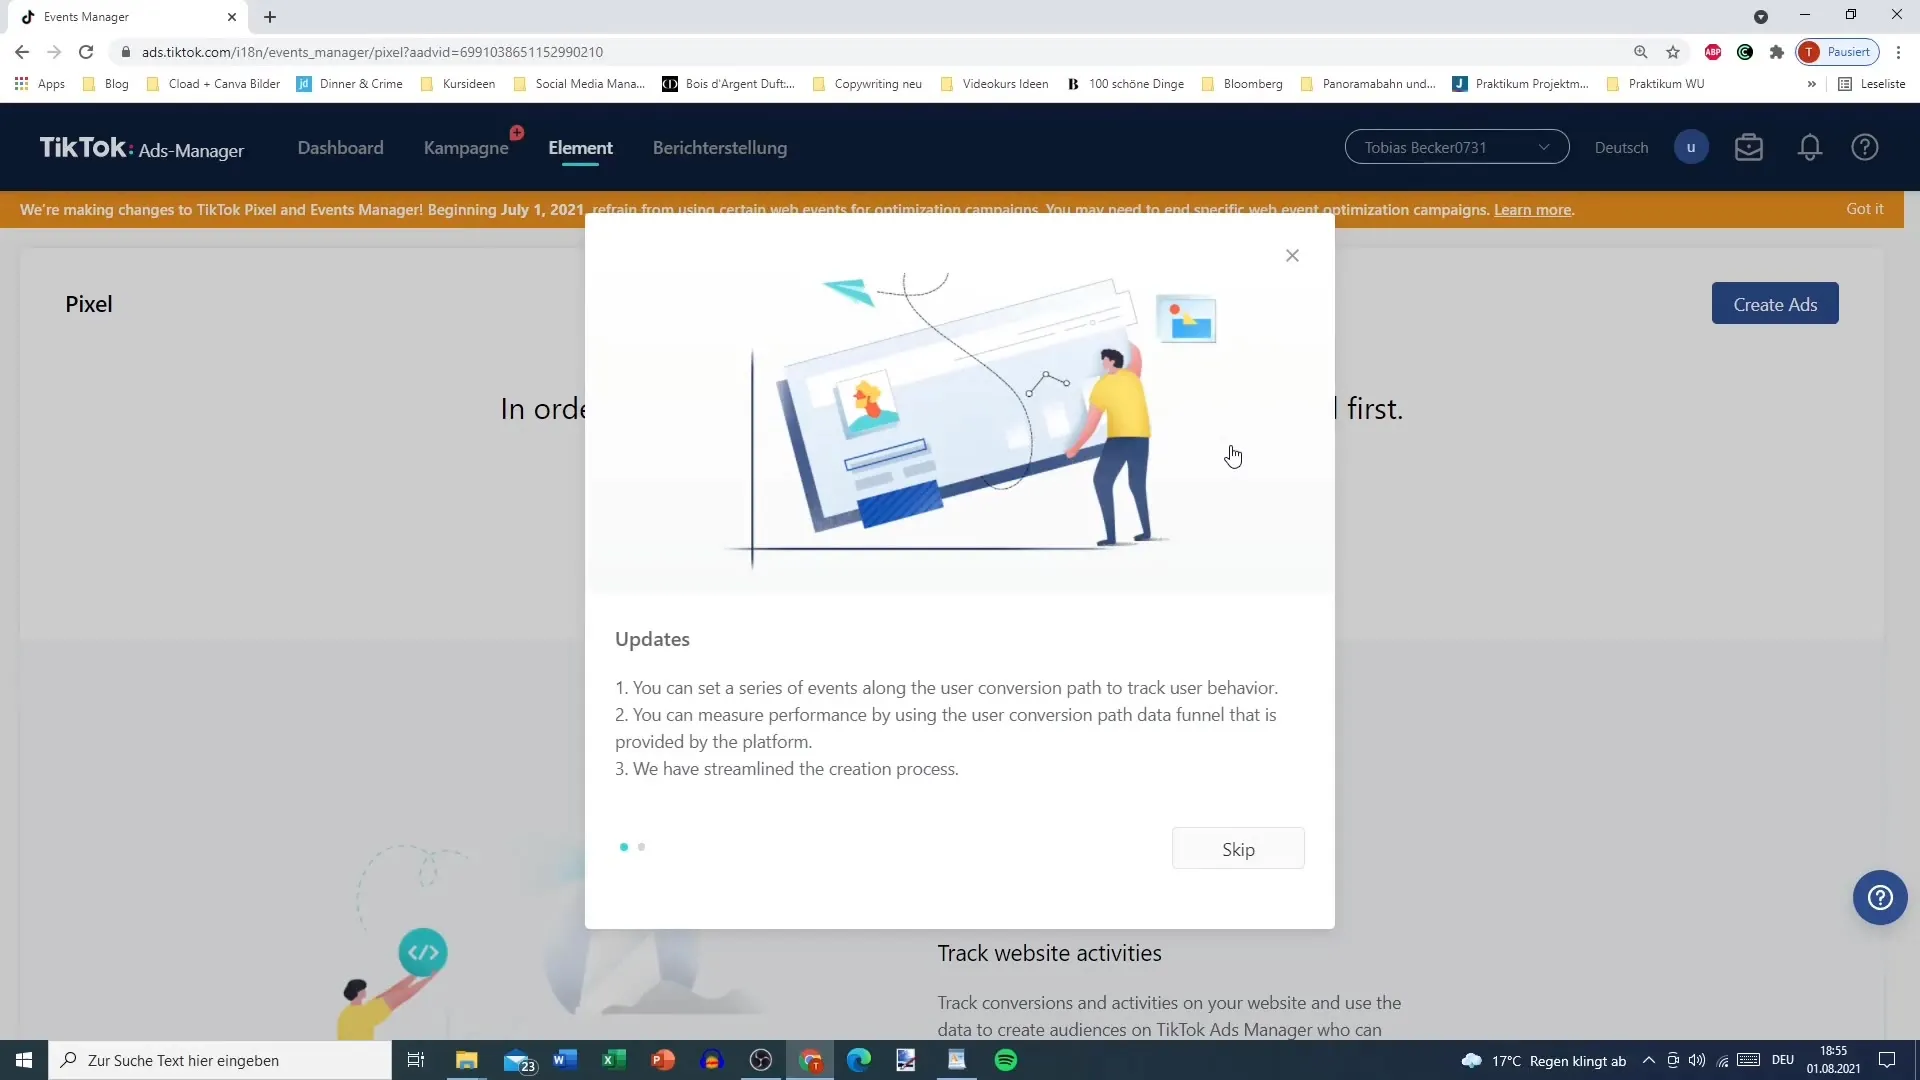
Task: Open the browser zoom magnifier icon
Action: [x=1641, y=52]
